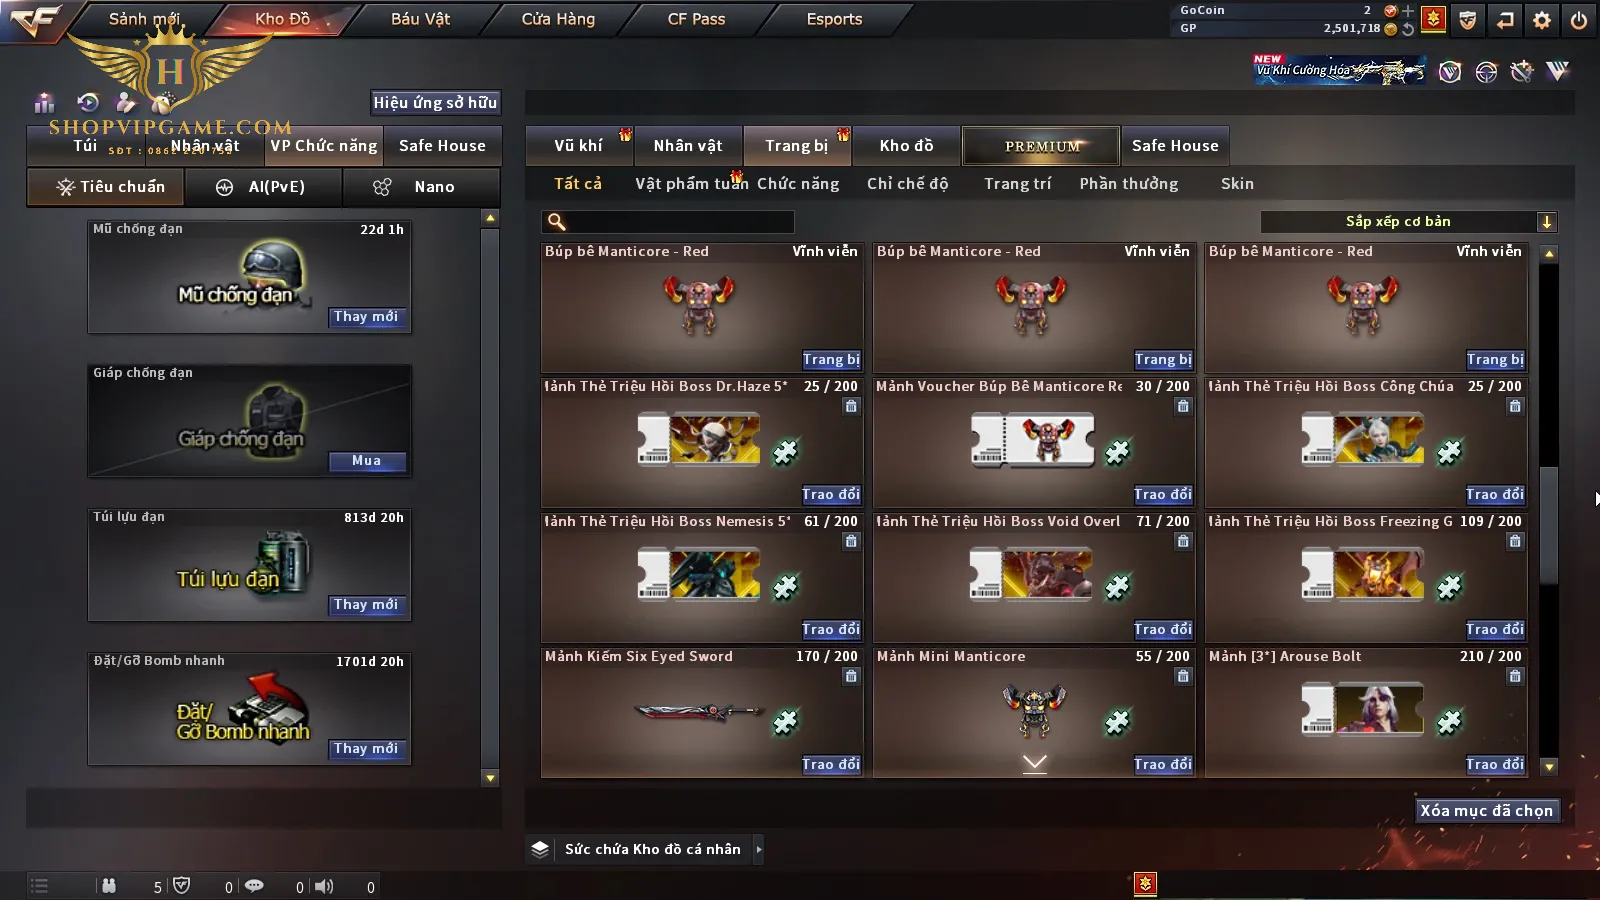Mark Mảnh Kiếm Six Eyed Sword trash toggle
1600x900 pixels.
[x=851, y=676]
